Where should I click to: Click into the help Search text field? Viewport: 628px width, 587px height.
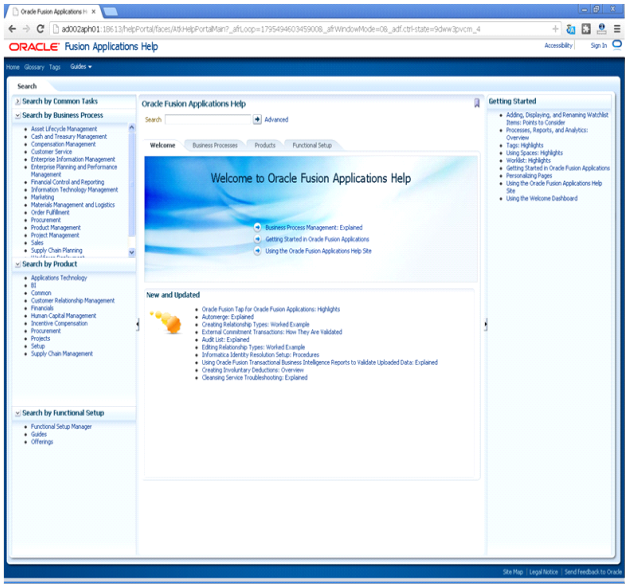point(208,119)
